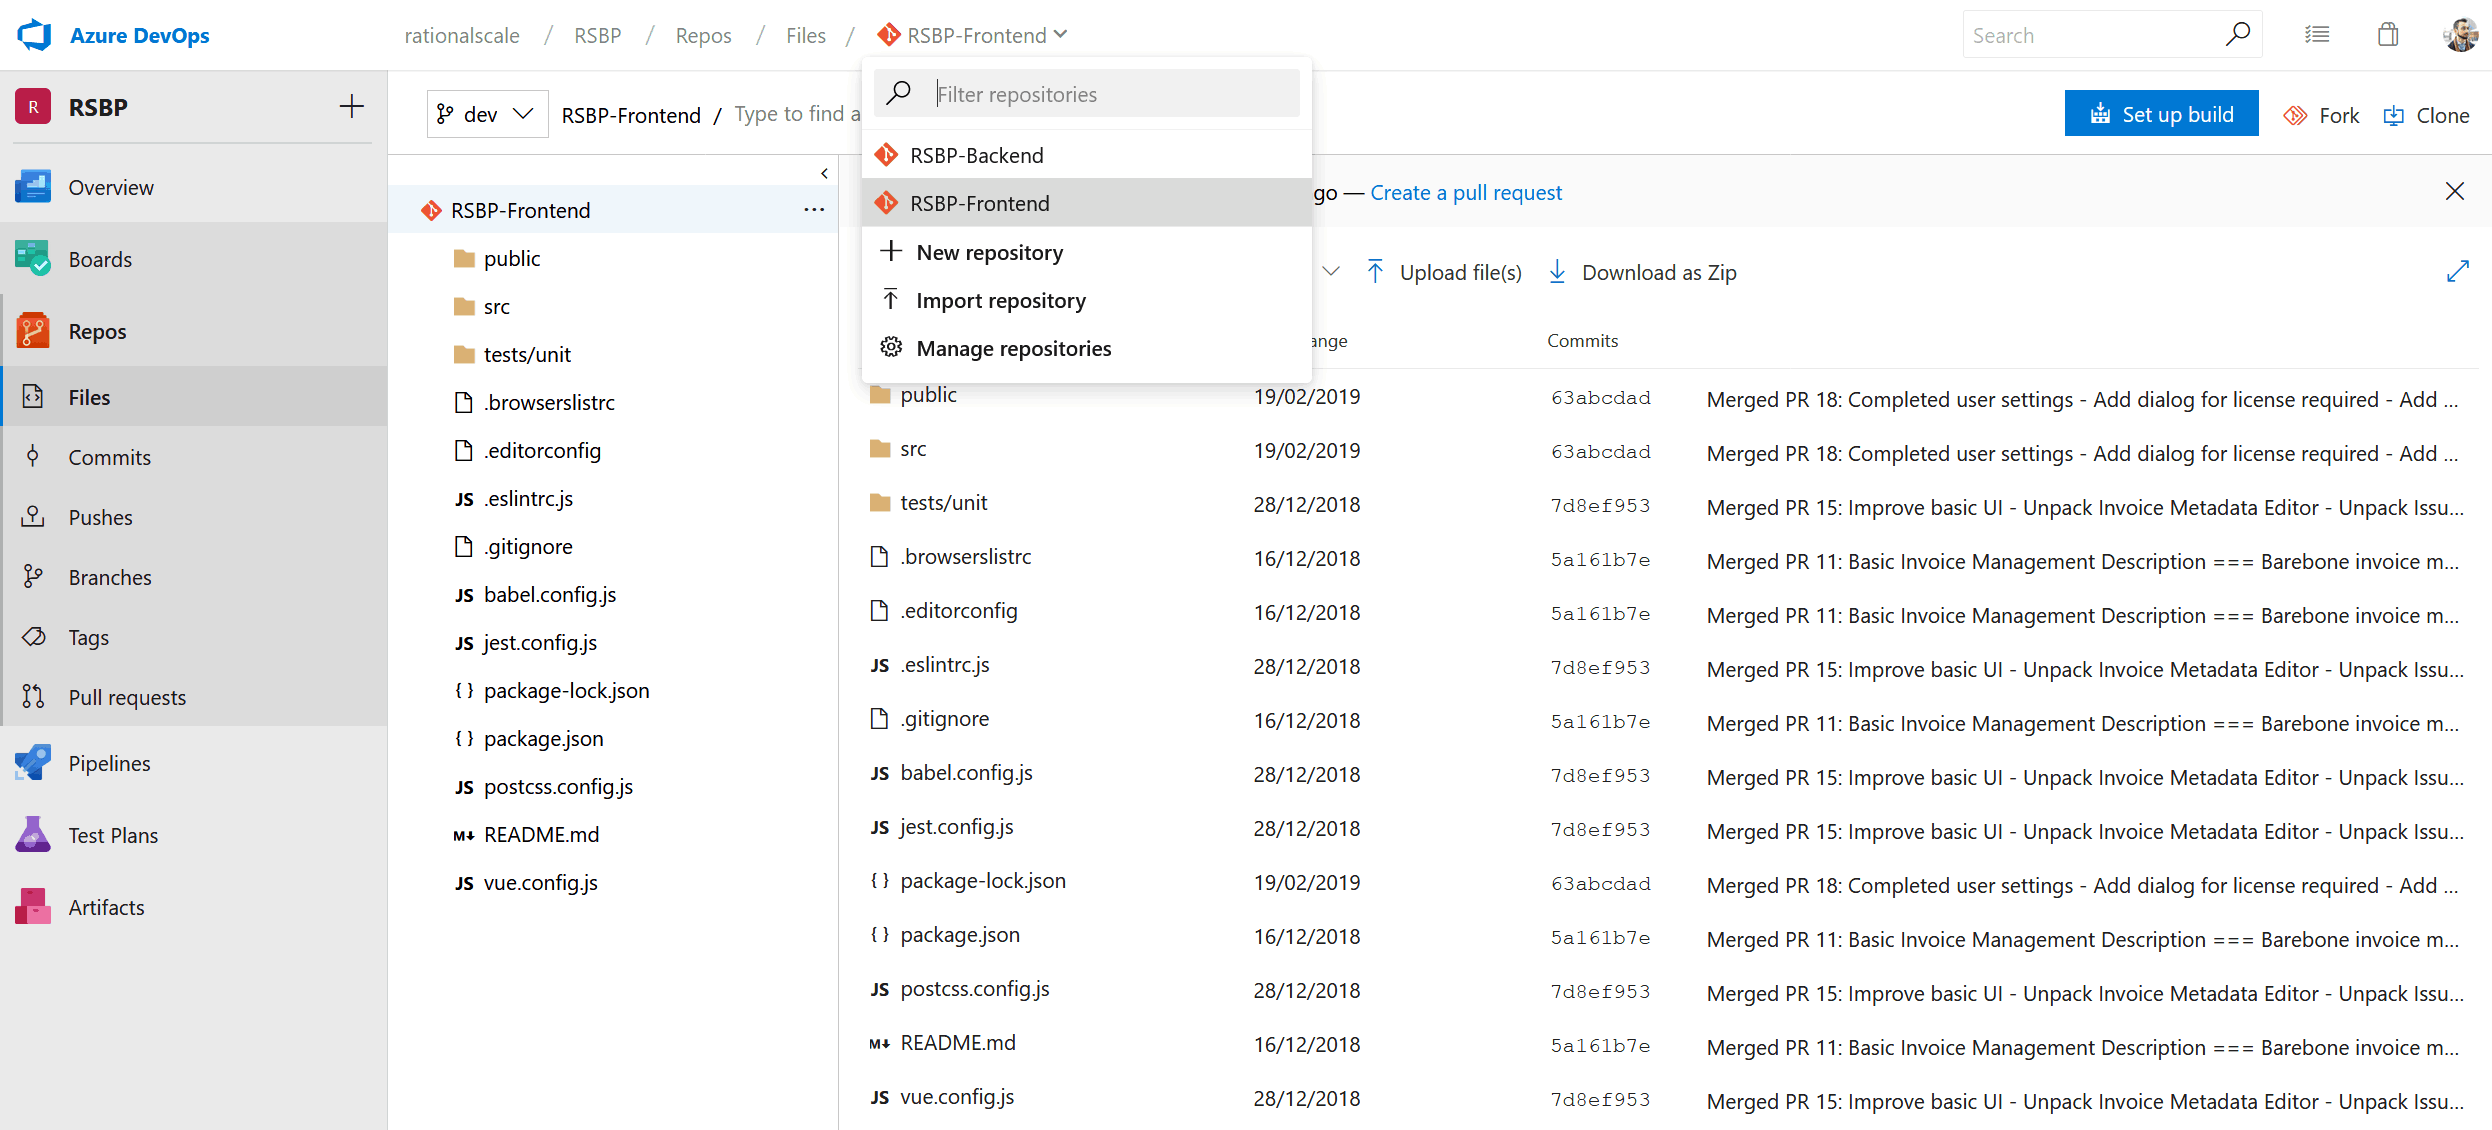
Task: Select .eslintrc.js in file tree
Action: point(528,498)
